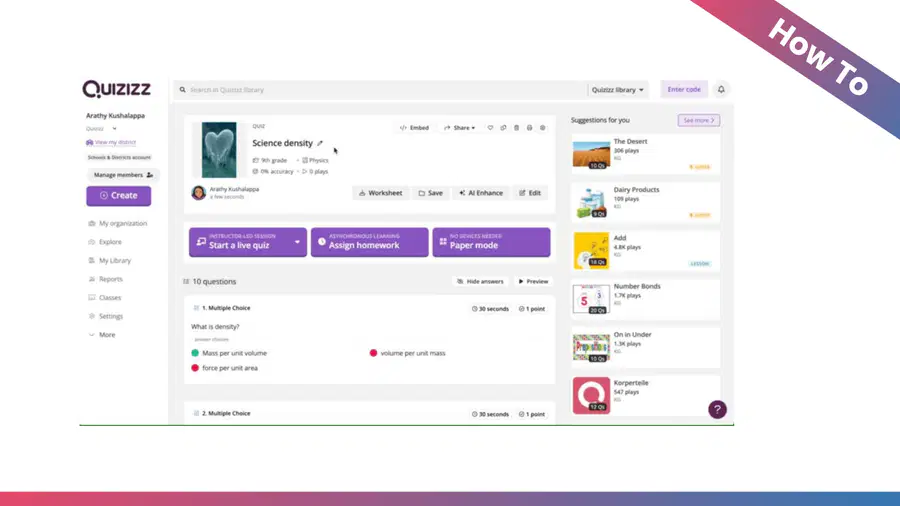This screenshot has height=506, width=900.
Task: Click AI Enhance
Action: [x=481, y=193]
